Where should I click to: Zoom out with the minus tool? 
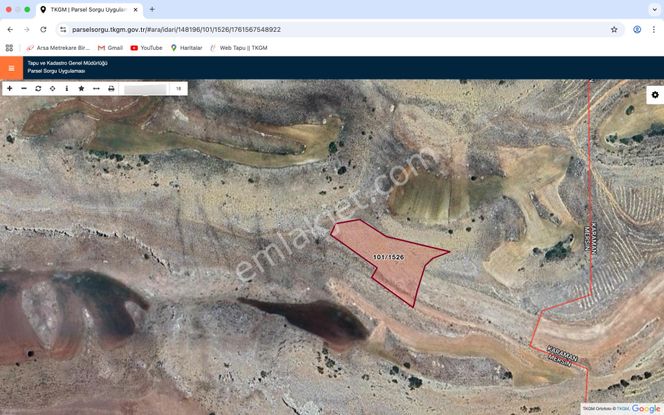coord(24,88)
